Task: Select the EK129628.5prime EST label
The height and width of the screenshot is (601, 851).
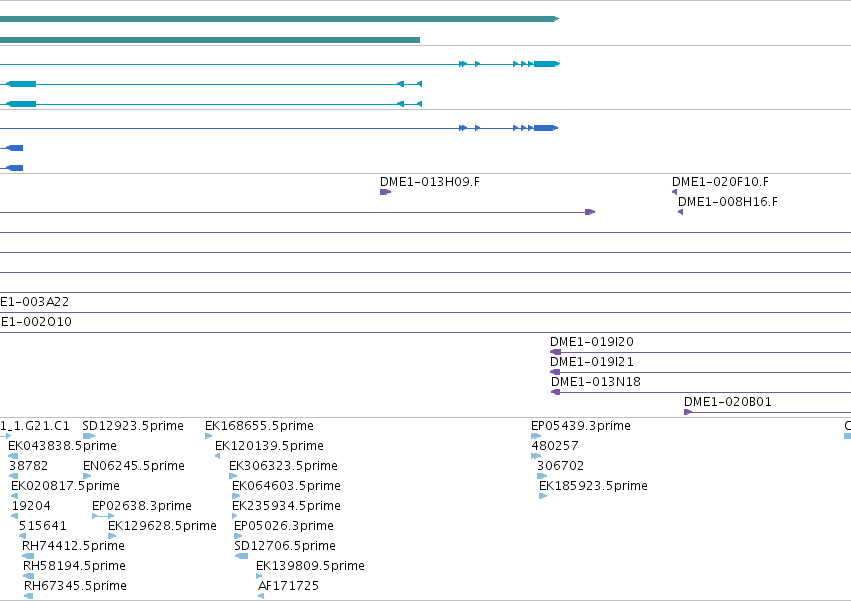Action: tap(162, 526)
